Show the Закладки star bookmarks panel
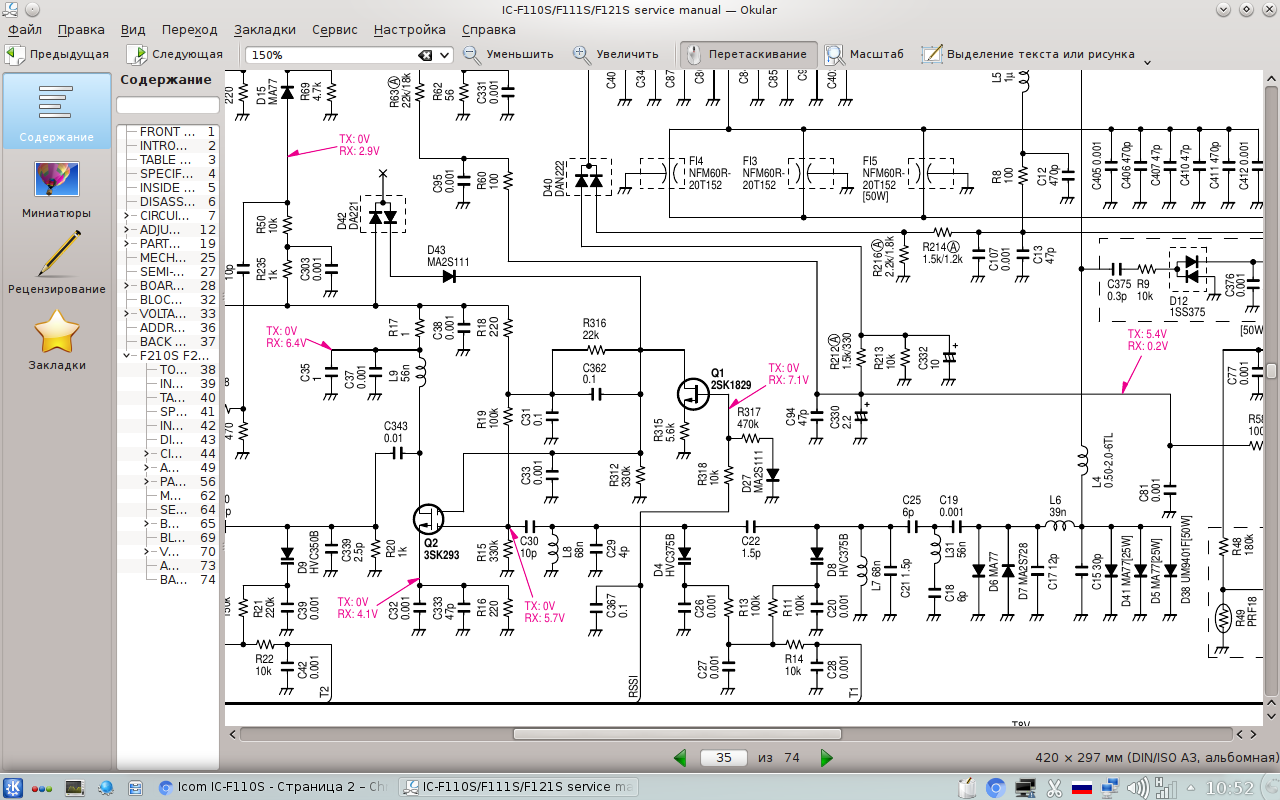Screen dimensions: 1280x800 [x=56, y=339]
